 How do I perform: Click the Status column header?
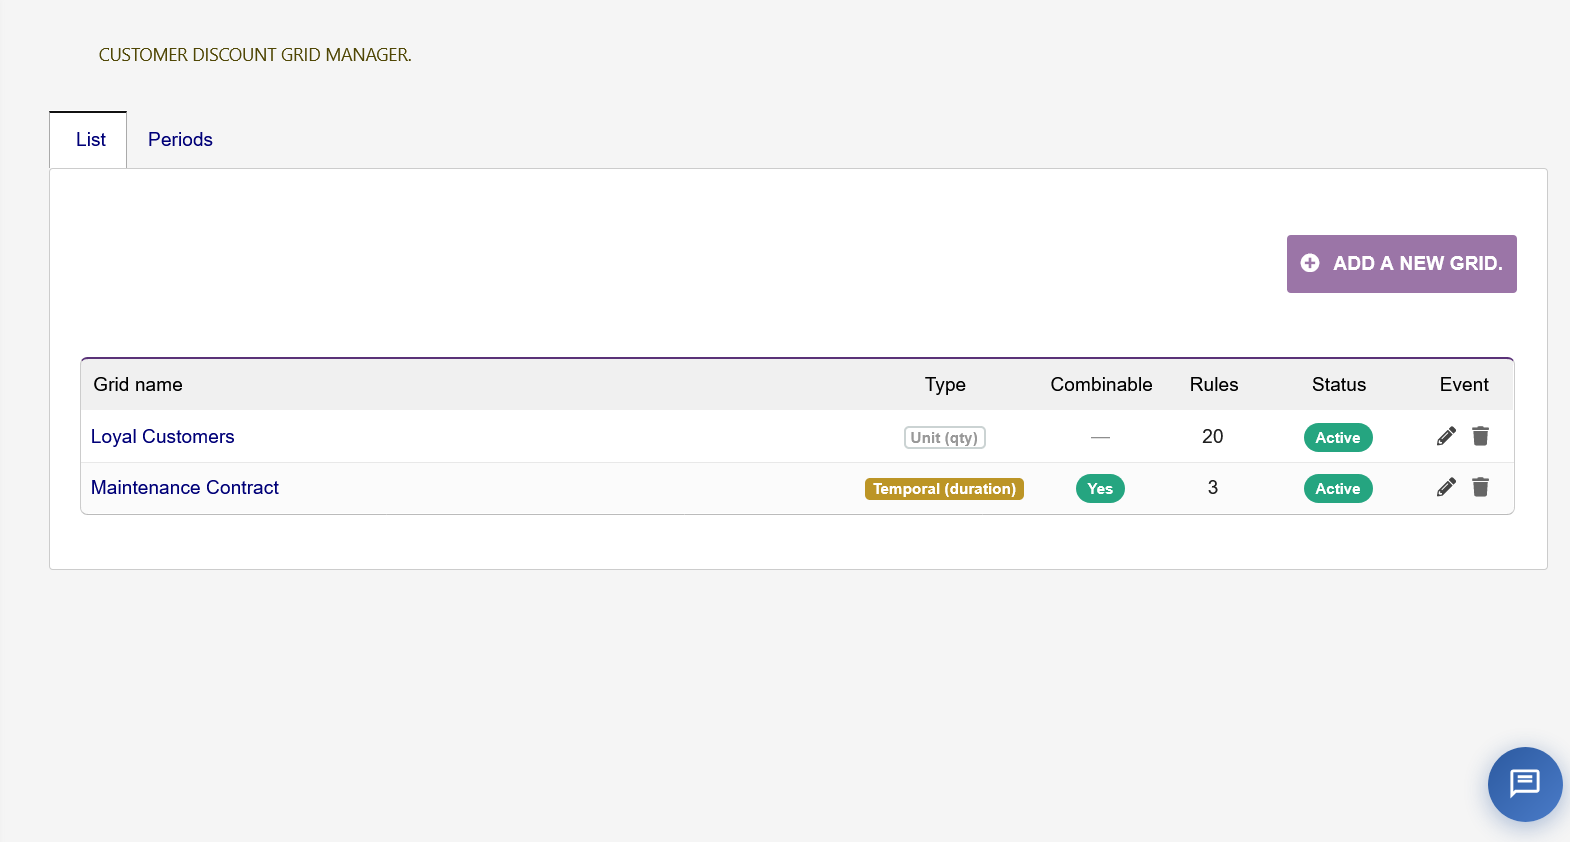[1339, 385]
